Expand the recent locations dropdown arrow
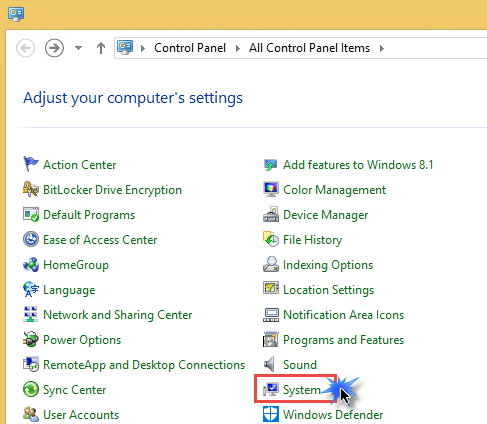Image resolution: width=487 pixels, height=424 pixels. point(78,48)
